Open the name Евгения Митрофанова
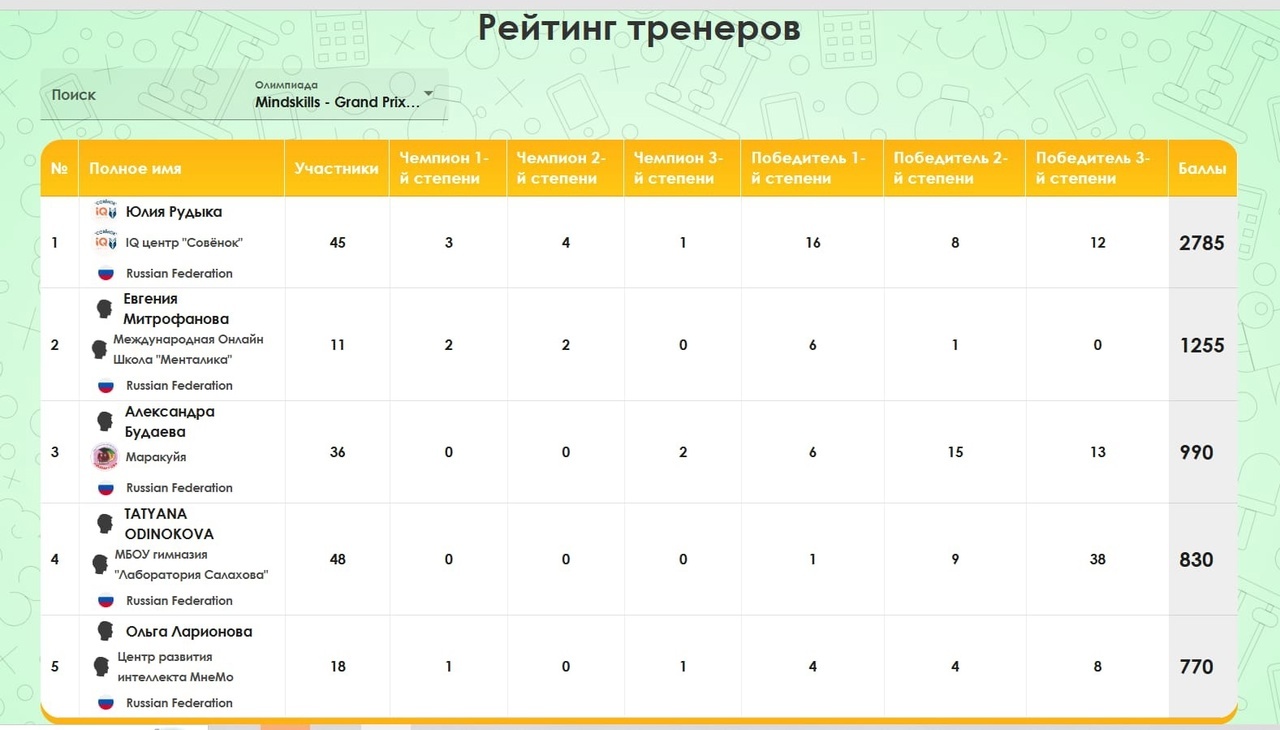Image resolution: width=1280 pixels, height=730 pixels. point(176,309)
